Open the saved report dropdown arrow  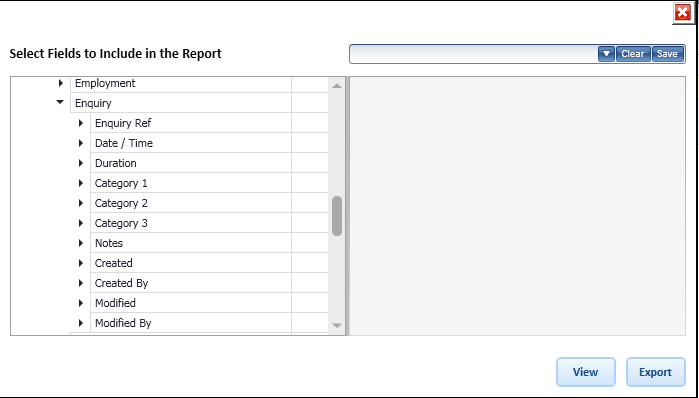[606, 54]
